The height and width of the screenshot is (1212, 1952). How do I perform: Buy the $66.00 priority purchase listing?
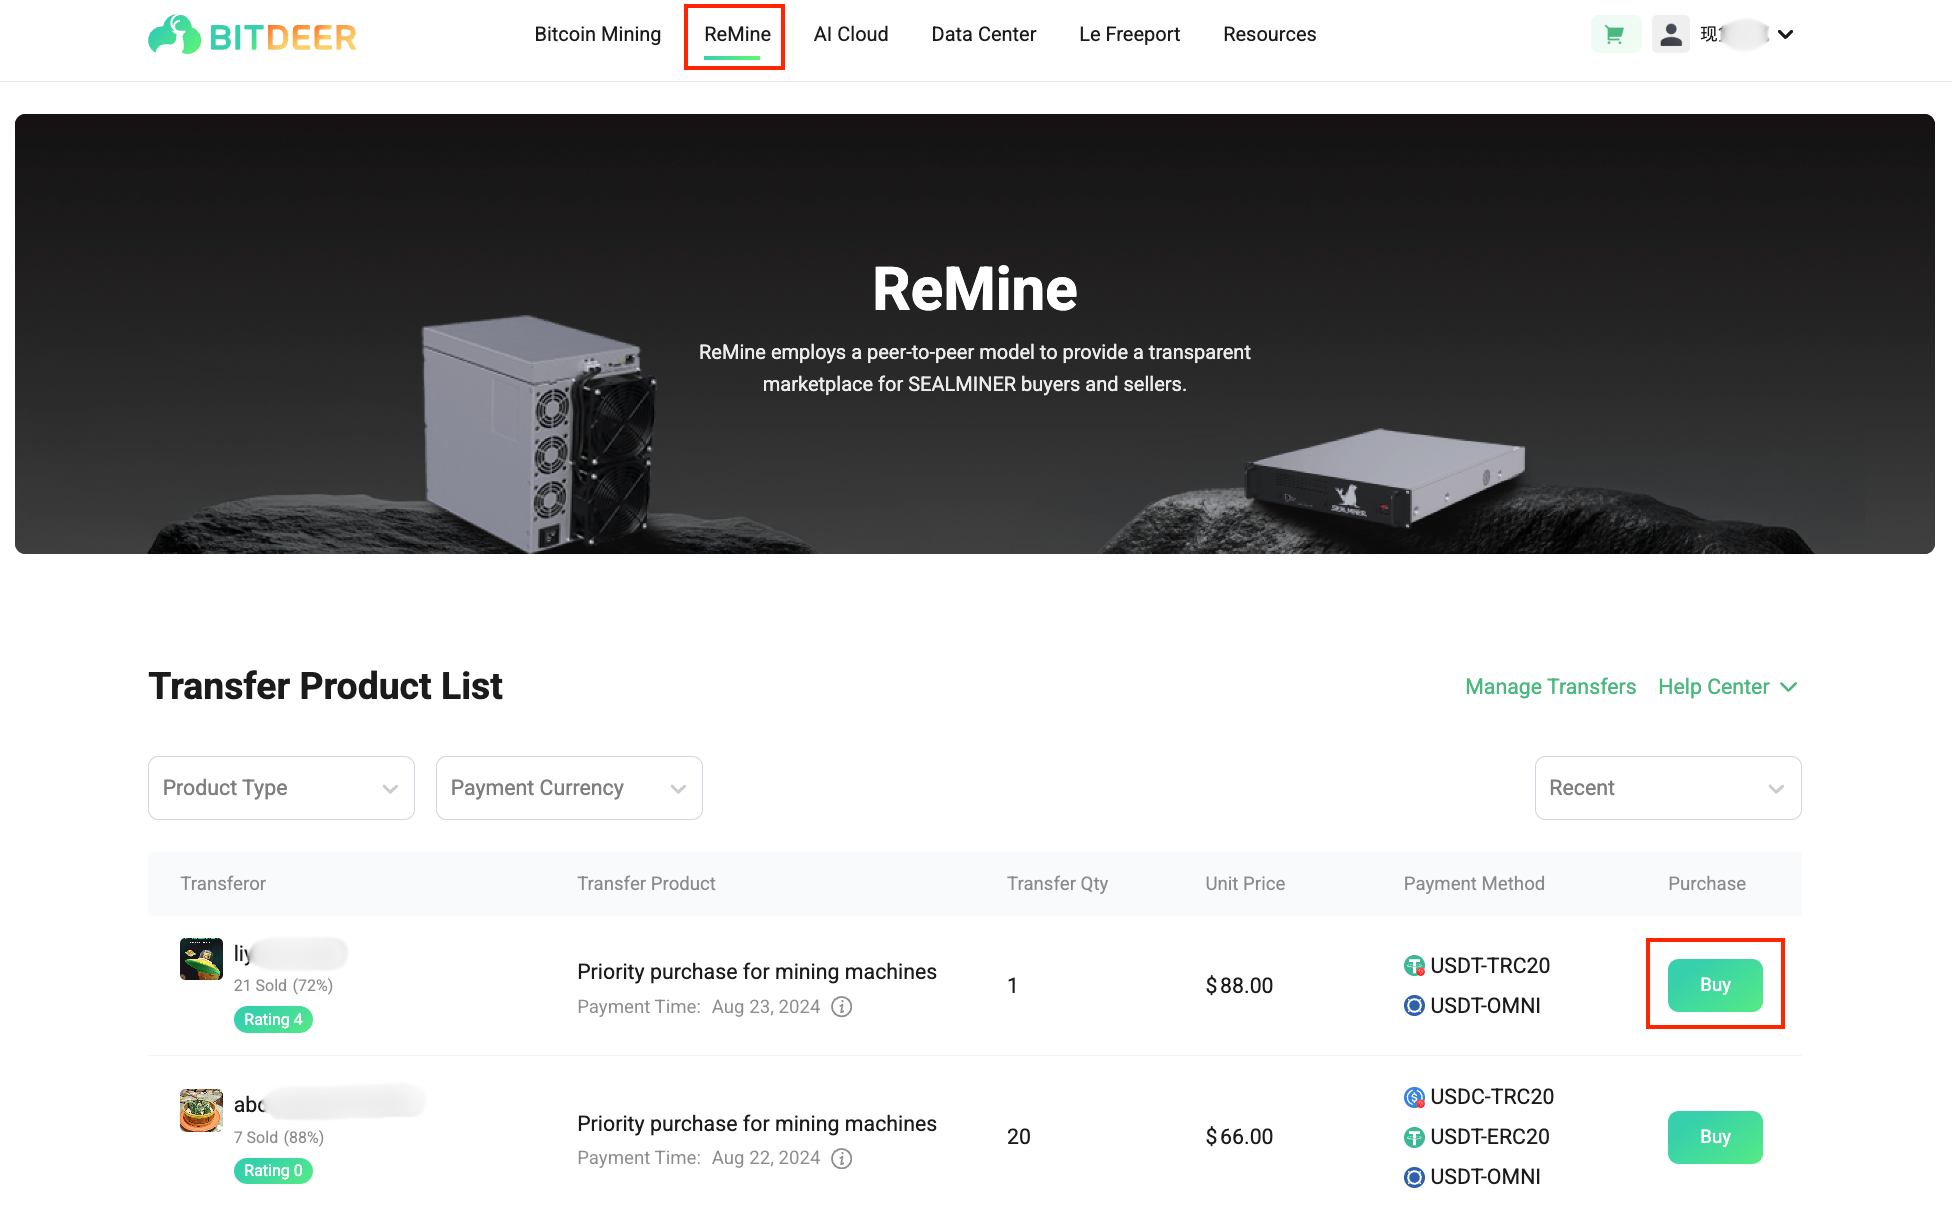tap(1715, 1137)
